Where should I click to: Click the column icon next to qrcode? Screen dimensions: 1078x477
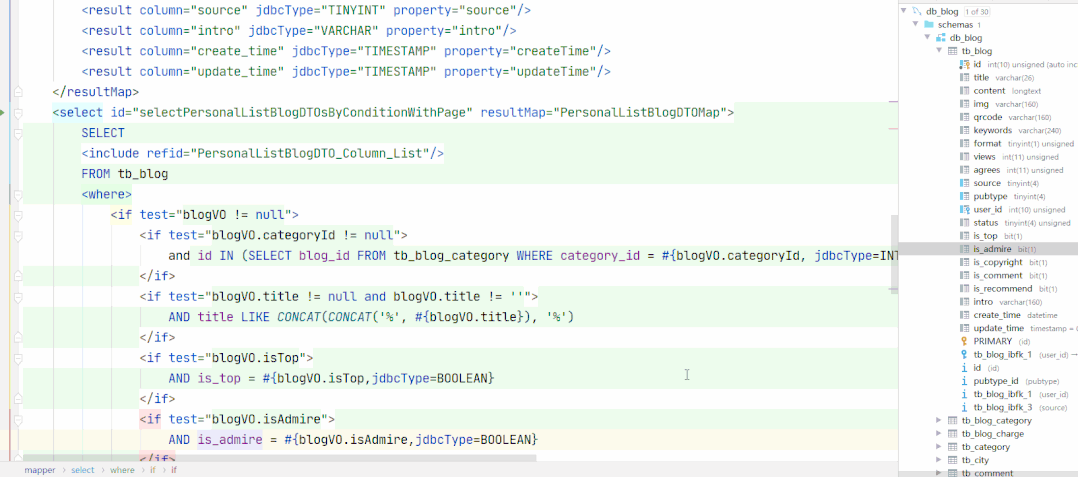tap(965, 117)
